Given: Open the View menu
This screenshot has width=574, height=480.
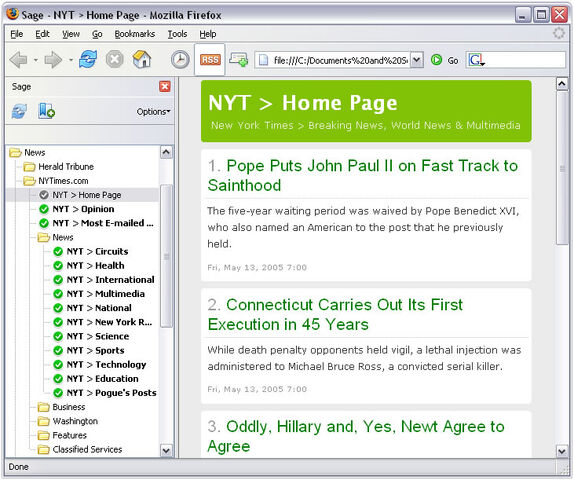Looking at the screenshot, I should click(x=71, y=34).
